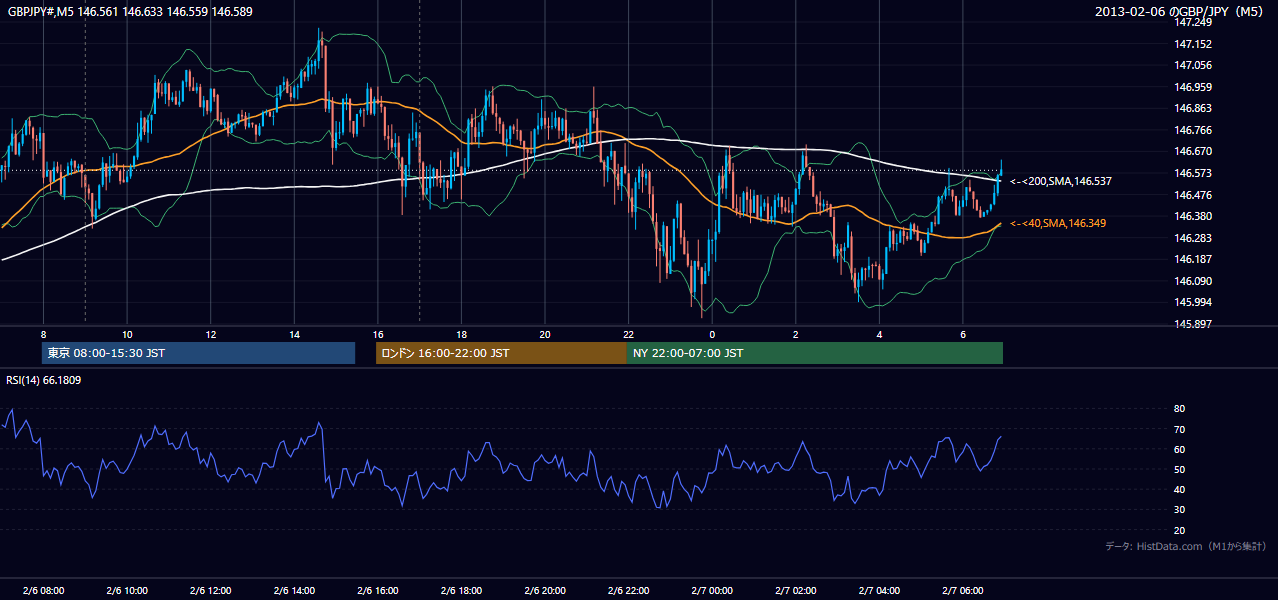Click the 2/7 02:00 time axis label
1278x600 pixels.
[795, 590]
